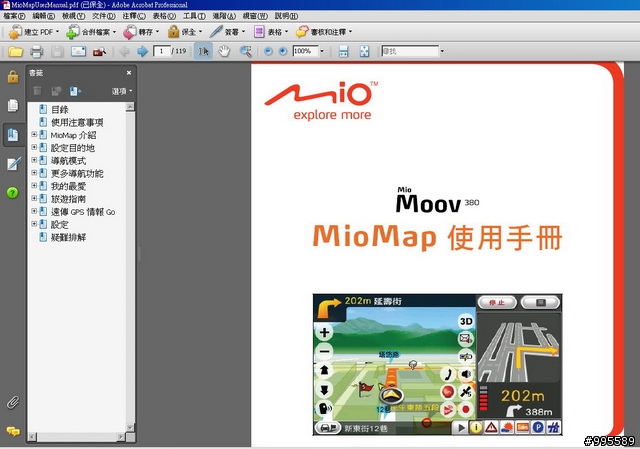This screenshot has width=640, height=449.
Task: Click the bookmarks list scroll-up arrow
Action: (130, 107)
